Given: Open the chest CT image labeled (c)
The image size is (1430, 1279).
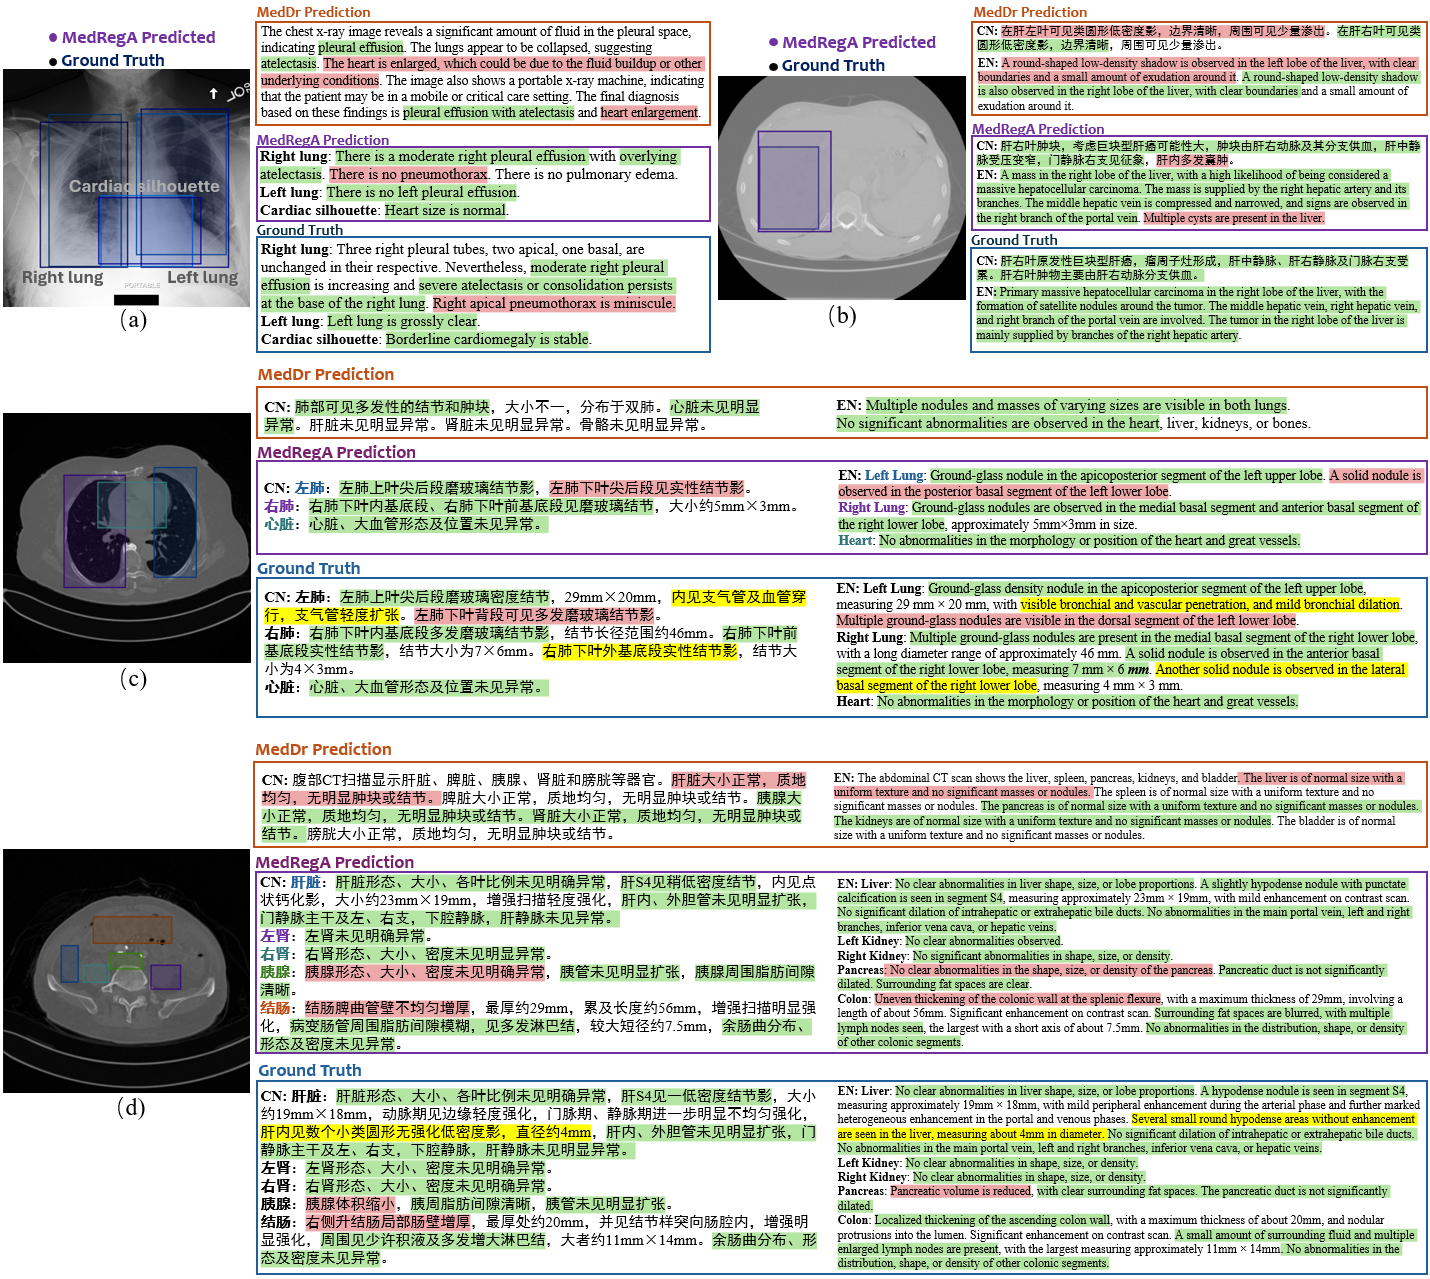Looking at the screenshot, I should point(127,538).
